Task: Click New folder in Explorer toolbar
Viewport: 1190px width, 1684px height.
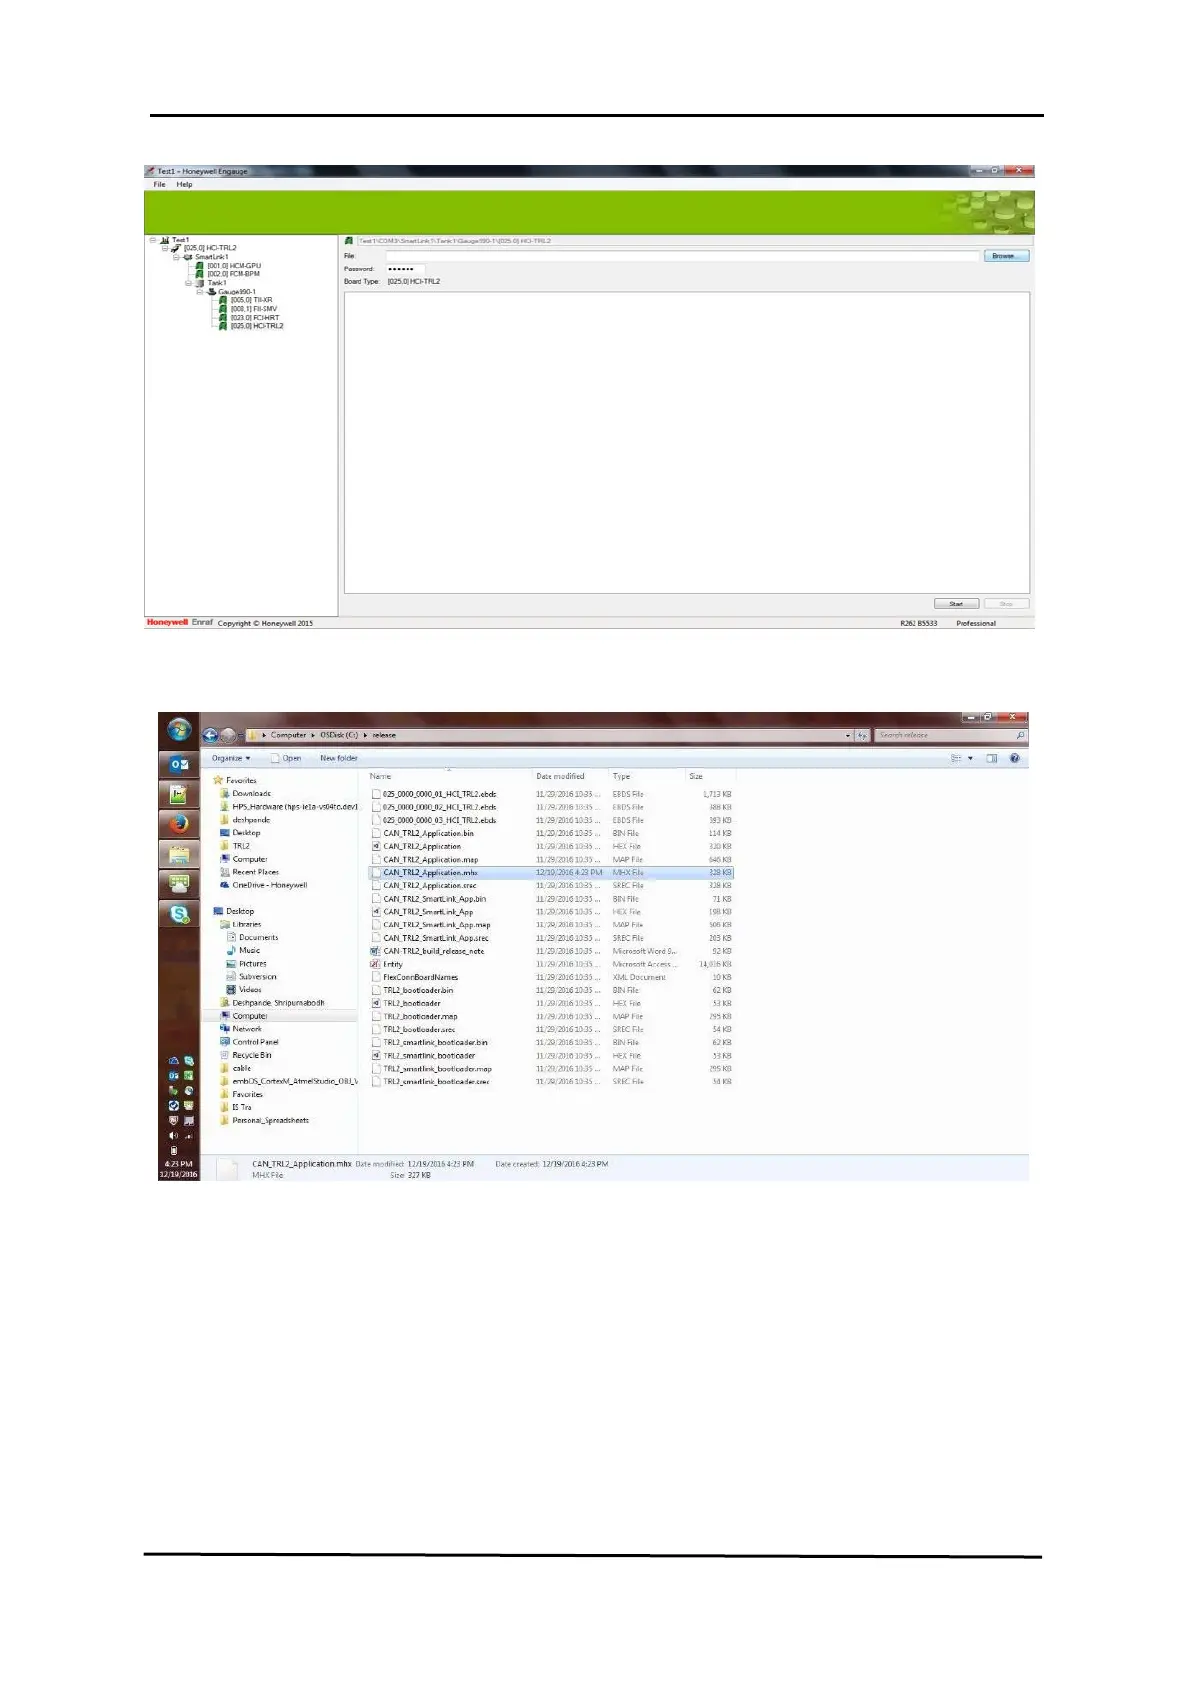Action: click(x=339, y=758)
